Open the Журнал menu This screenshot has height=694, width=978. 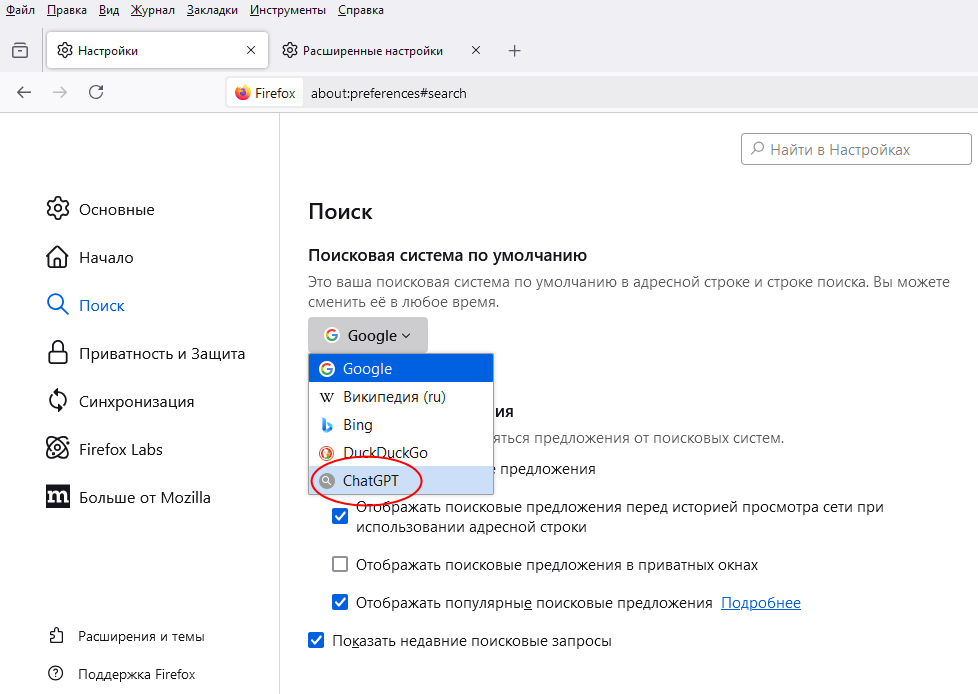pyautogui.click(x=153, y=10)
